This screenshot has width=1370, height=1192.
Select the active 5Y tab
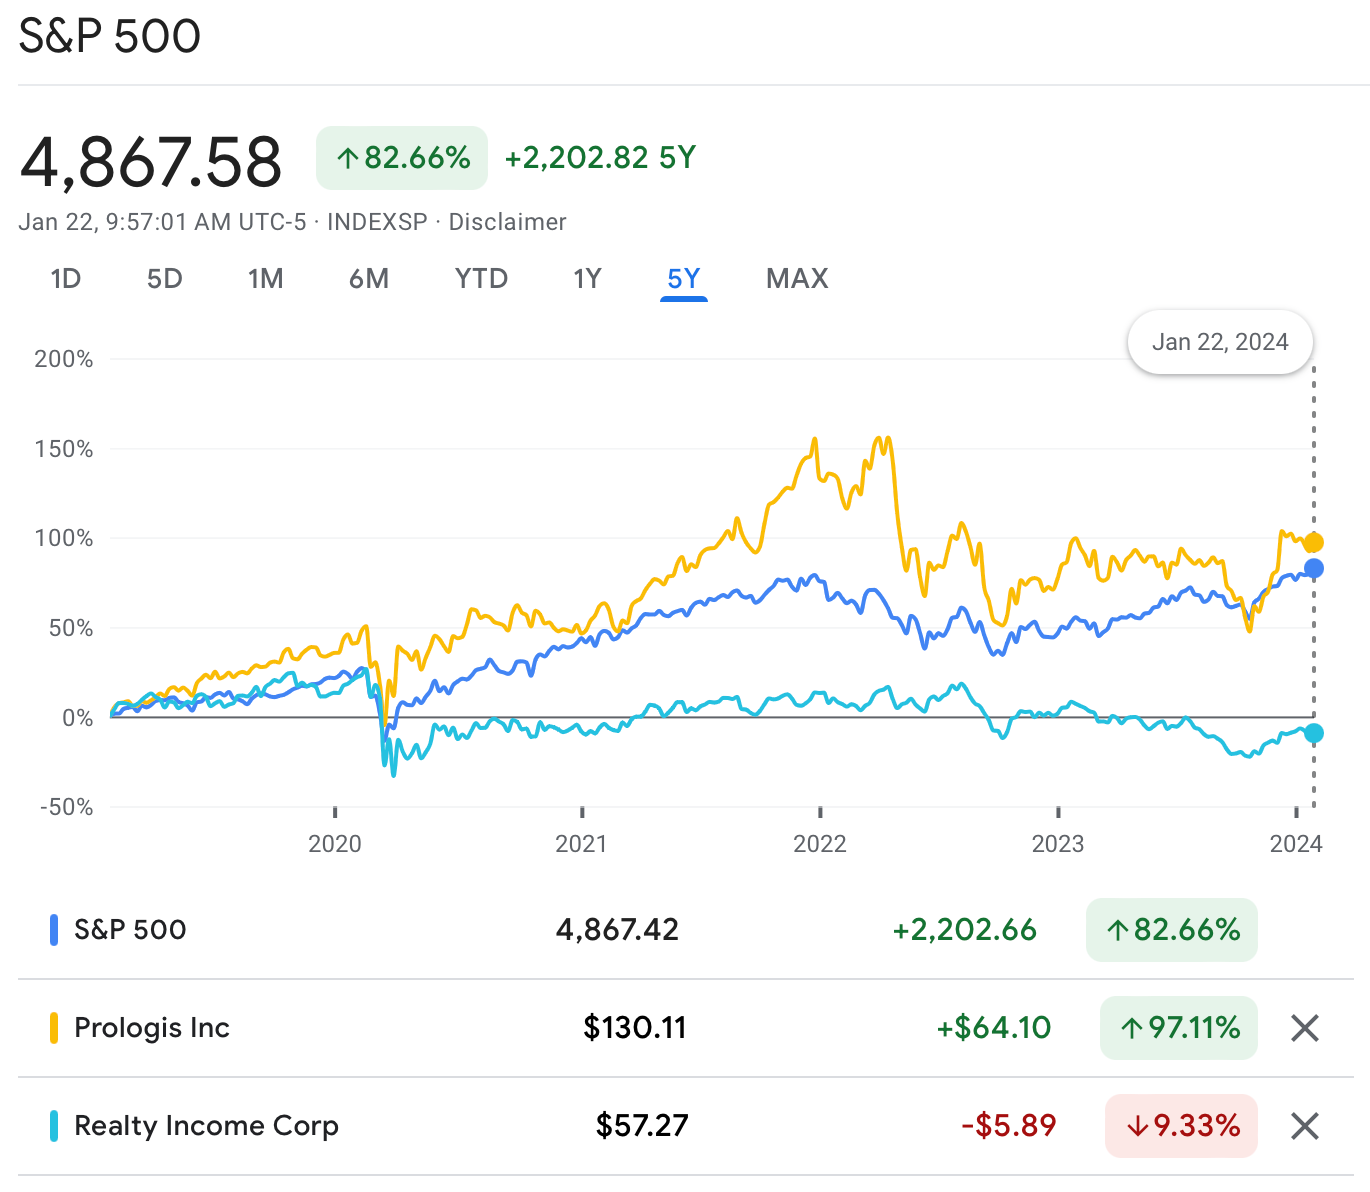(x=684, y=279)
